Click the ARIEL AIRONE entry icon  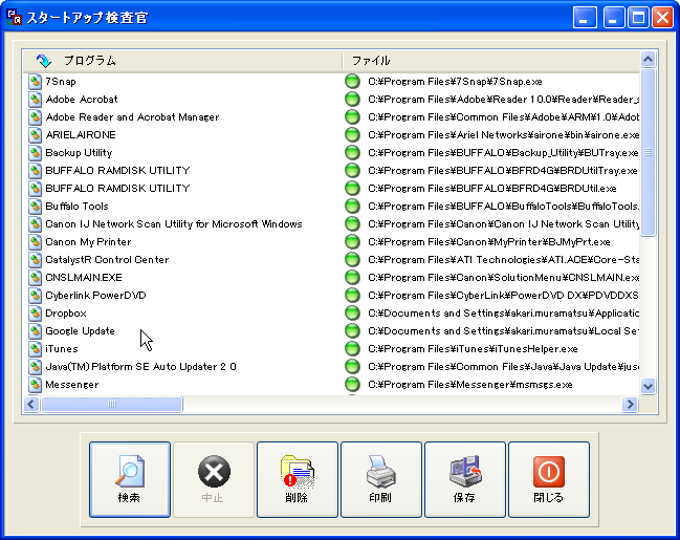pyautogui.click(x=35, y=135)
